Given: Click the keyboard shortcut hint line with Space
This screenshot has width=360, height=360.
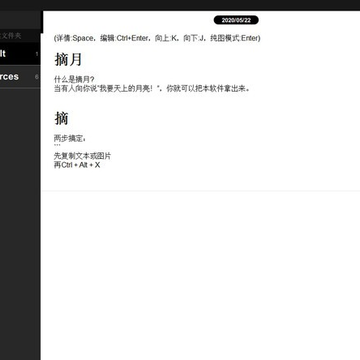Looking at the screenshot, I should click(157, 38).
